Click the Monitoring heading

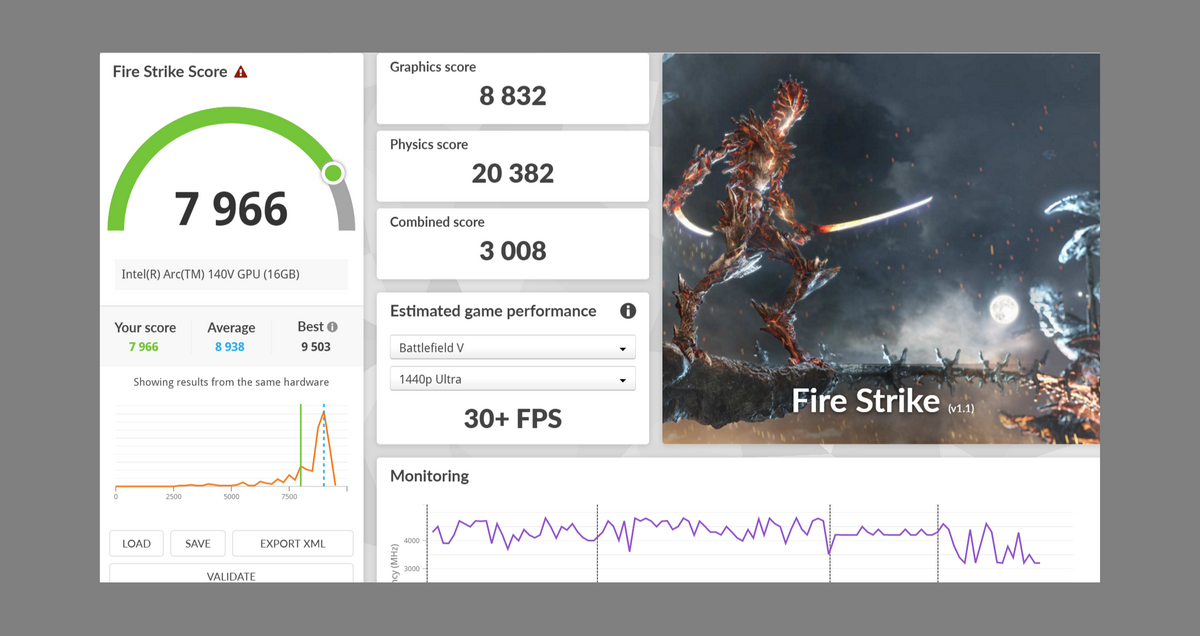pyautogui.click(x=429, y=476)
